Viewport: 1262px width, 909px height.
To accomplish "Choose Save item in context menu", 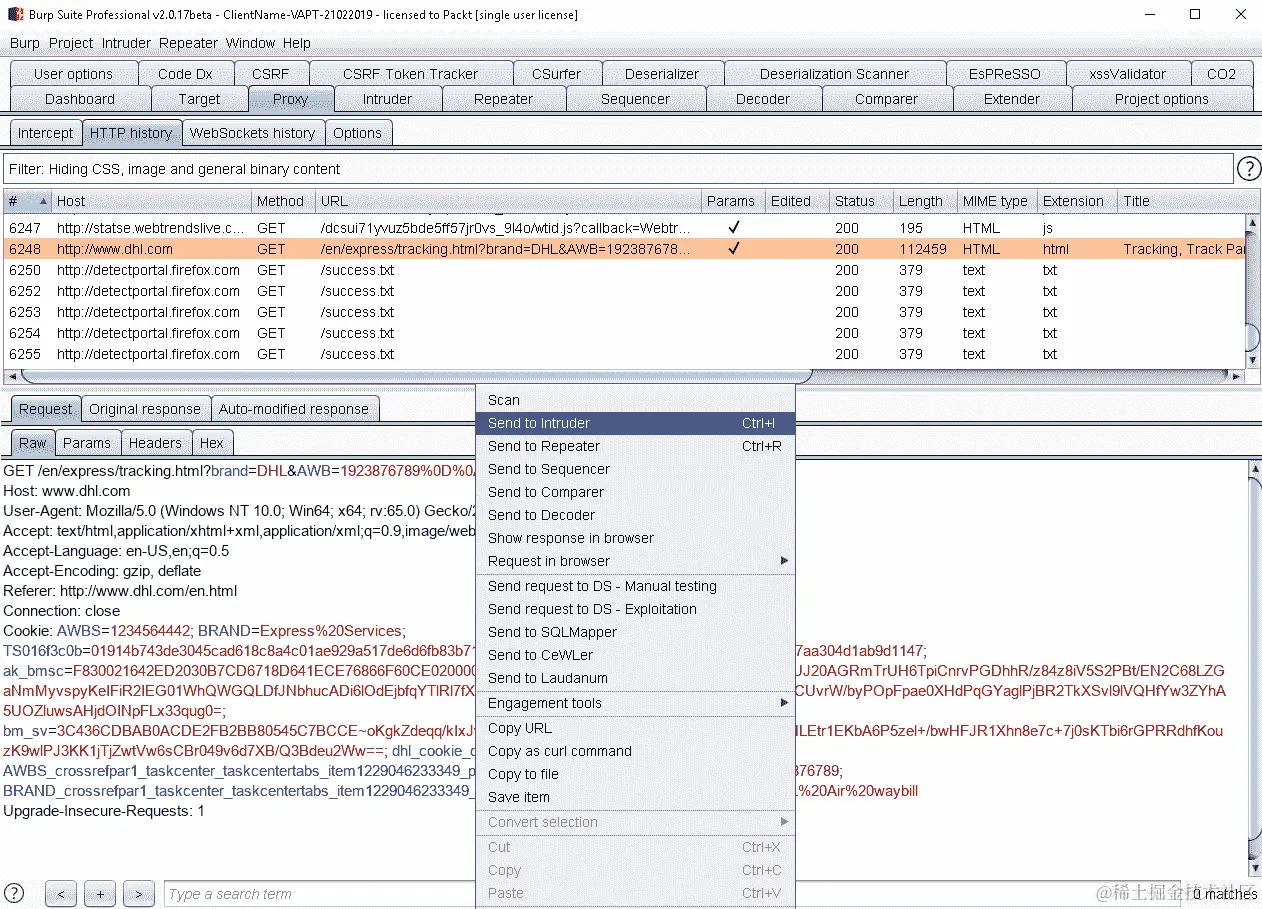I will click(635, 797).
